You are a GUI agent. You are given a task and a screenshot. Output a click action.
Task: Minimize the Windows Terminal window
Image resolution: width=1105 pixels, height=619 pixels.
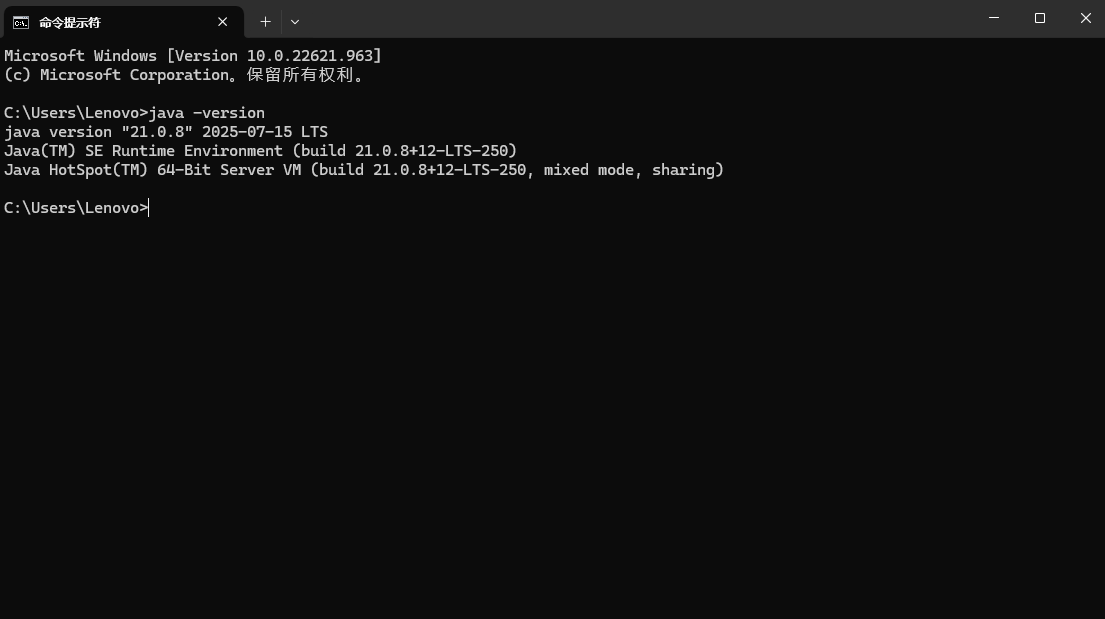[993, 18]
